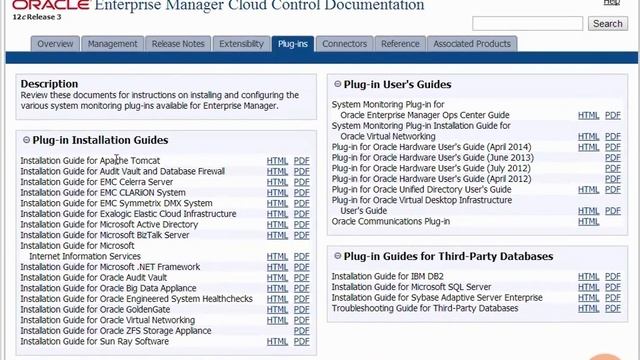Open HTML for Oracle Communications Plug-in
Viewport: 640px width, 360px height.
(588, 222)
